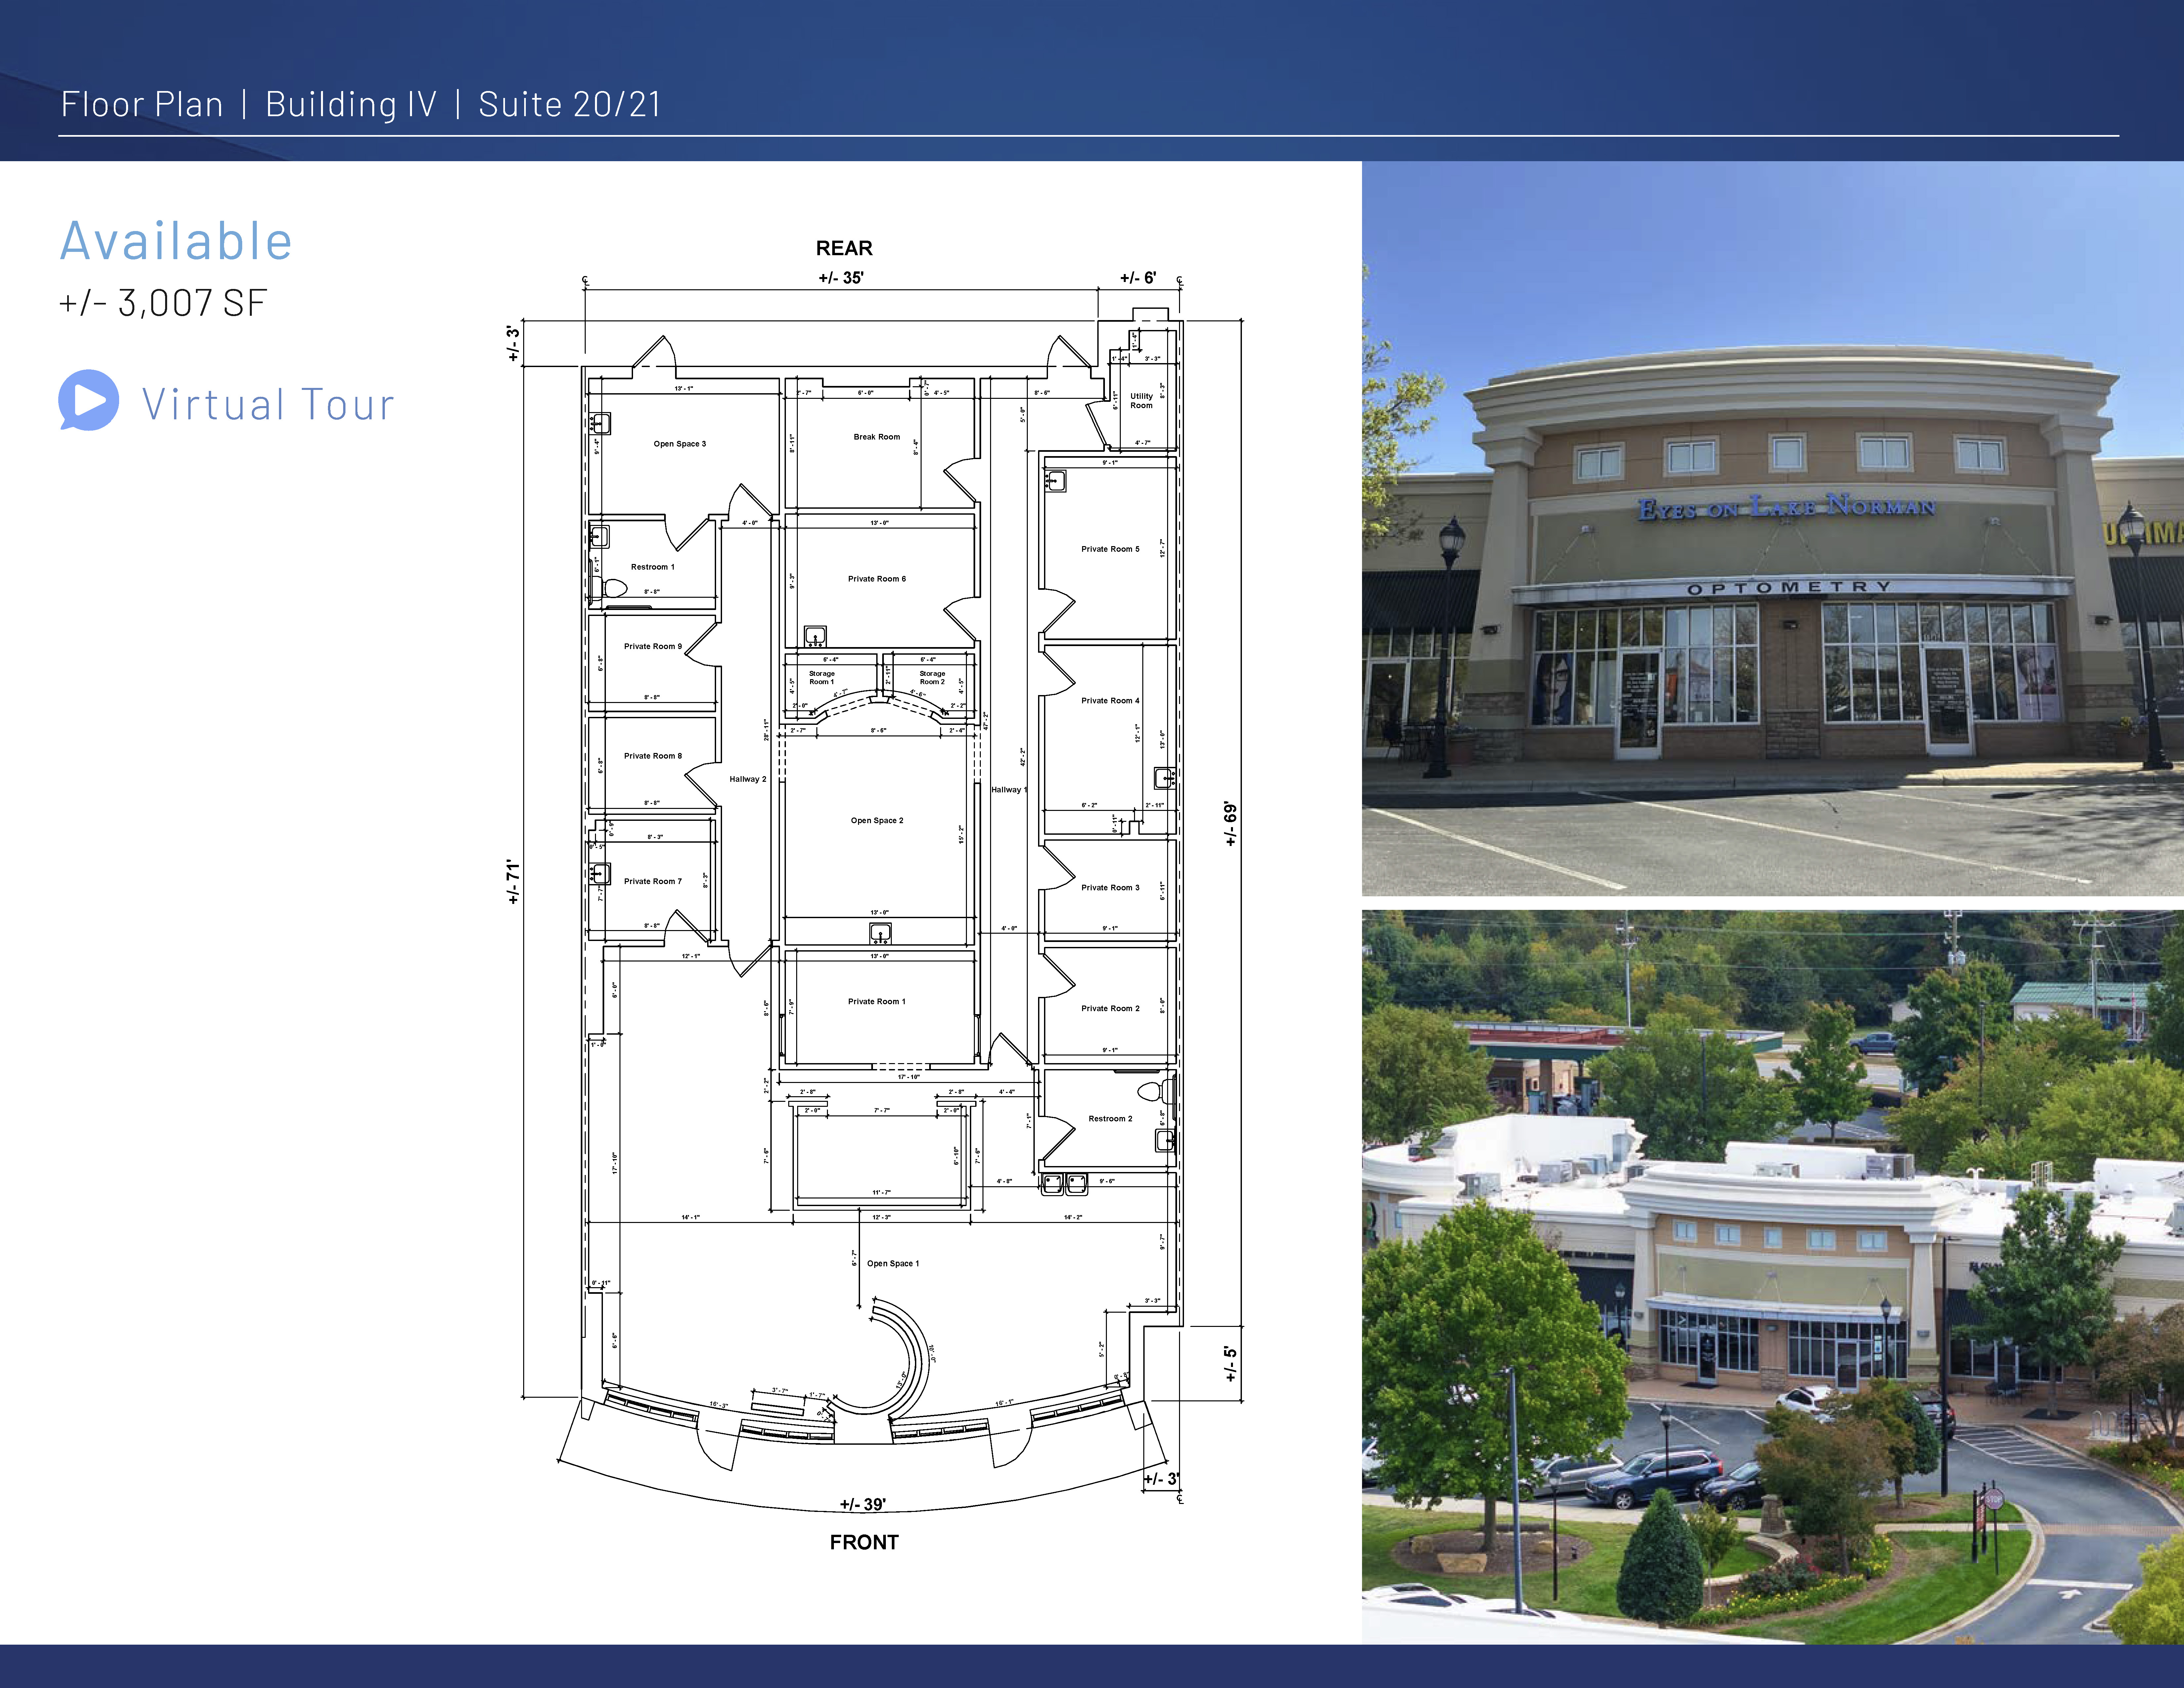Click the 'Private Room 8' label
2184x1688 pixels.
click(x=653, y=756)
